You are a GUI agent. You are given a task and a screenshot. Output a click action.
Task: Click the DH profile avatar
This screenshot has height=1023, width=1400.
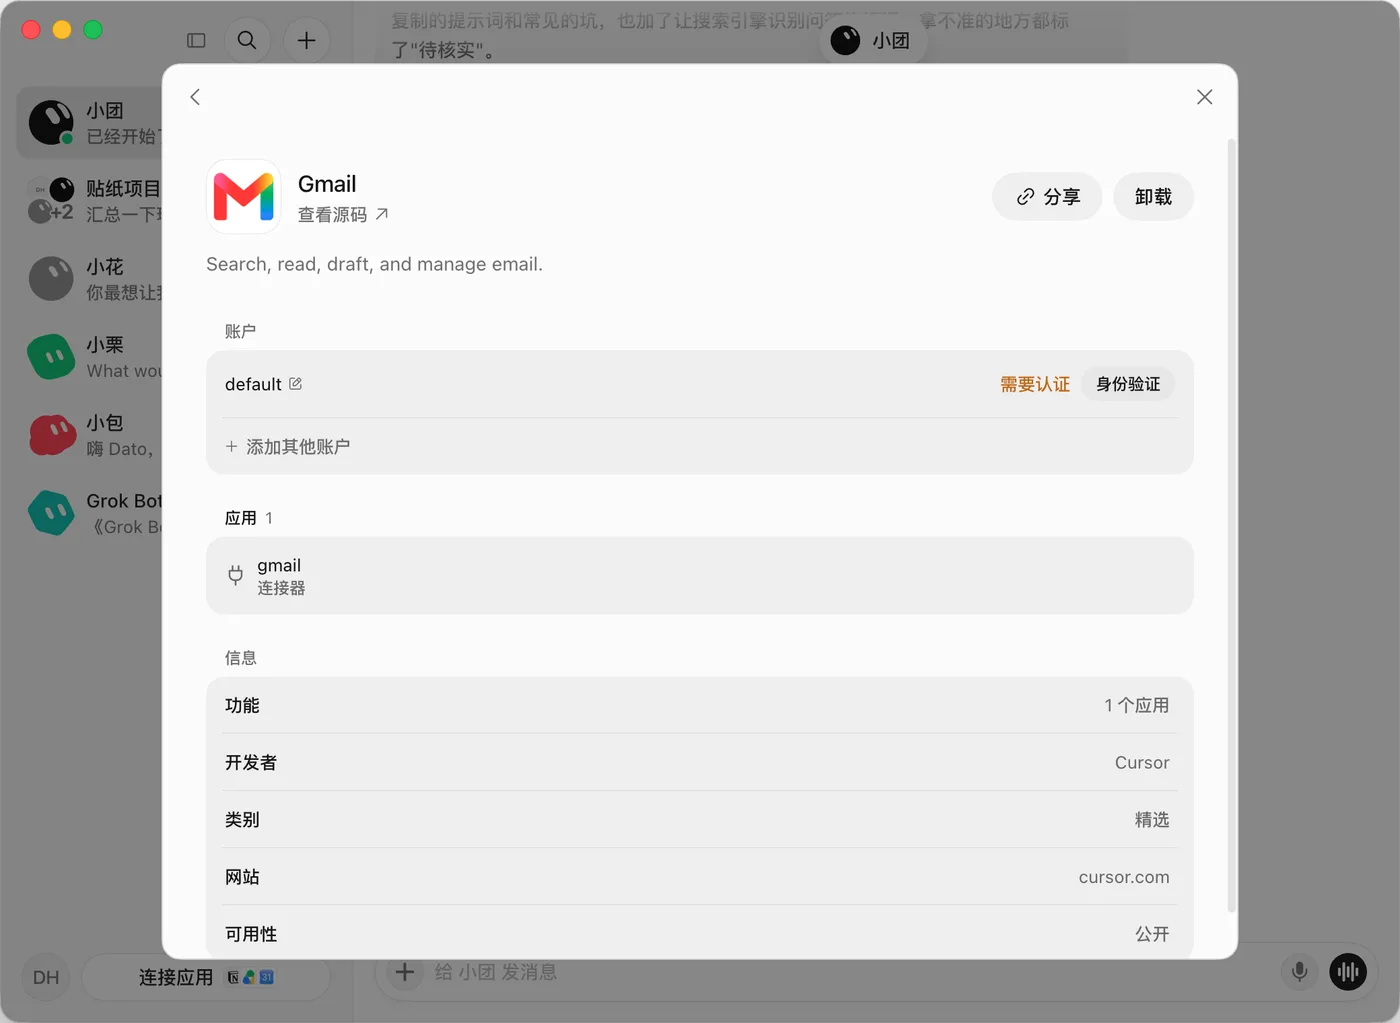(46, 977)
